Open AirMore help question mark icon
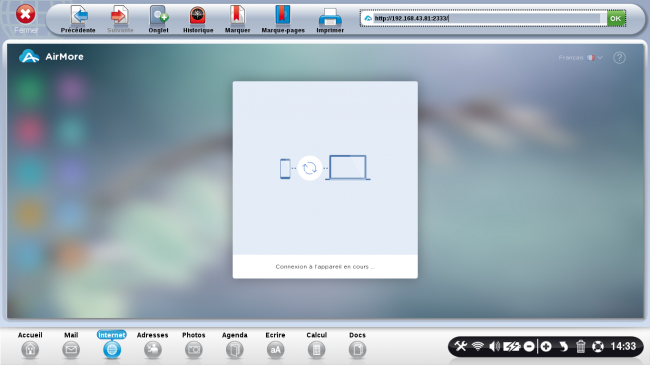This screenshot has height=365, width=650. (x=619, y=58)
